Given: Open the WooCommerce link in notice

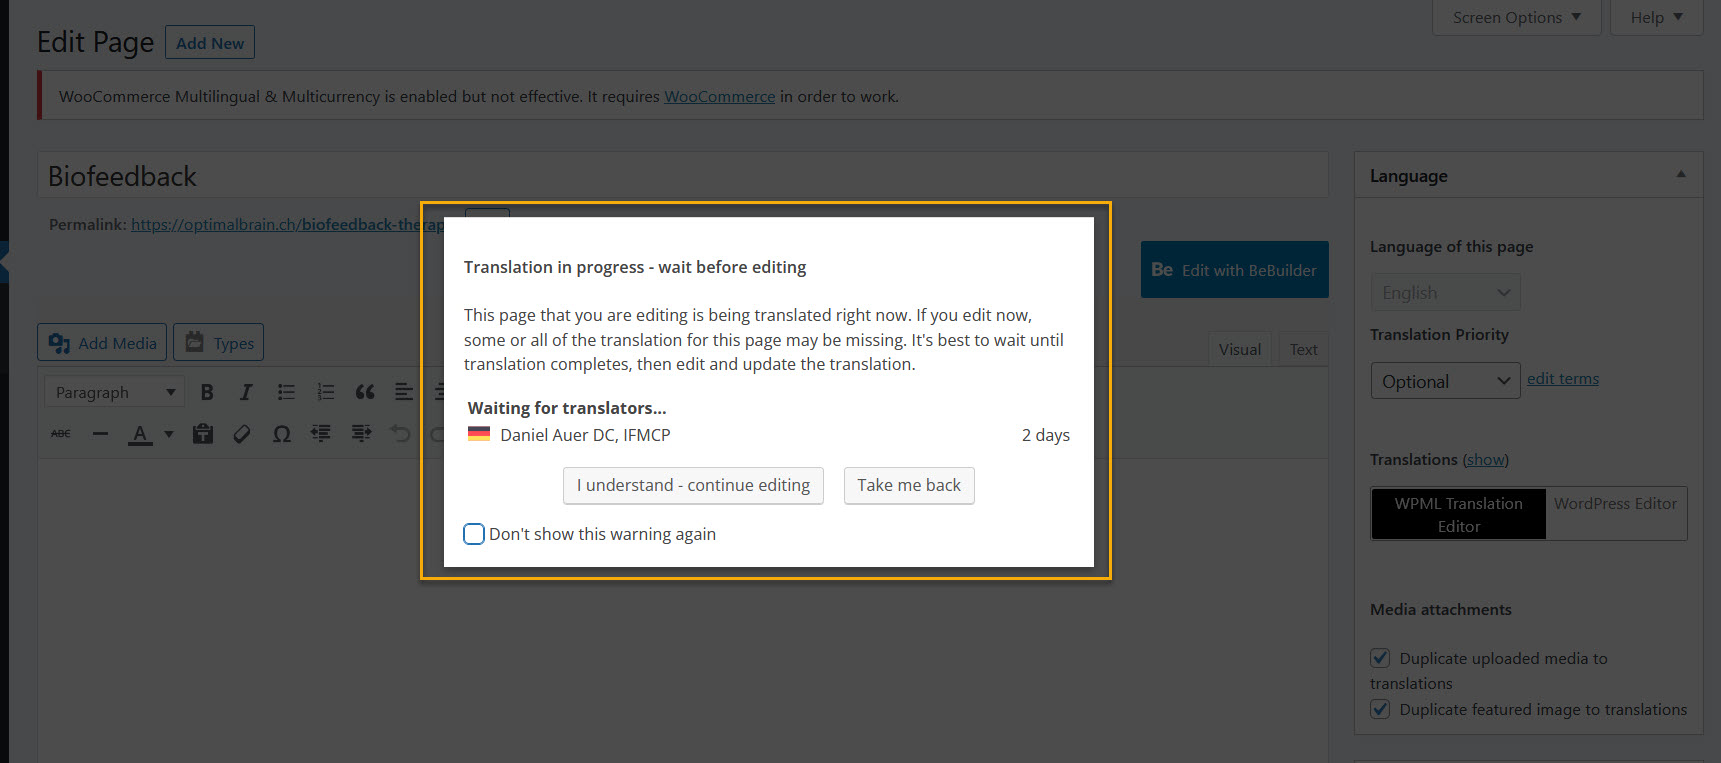Looking at the screenshot, I should [x=720, y=96].
